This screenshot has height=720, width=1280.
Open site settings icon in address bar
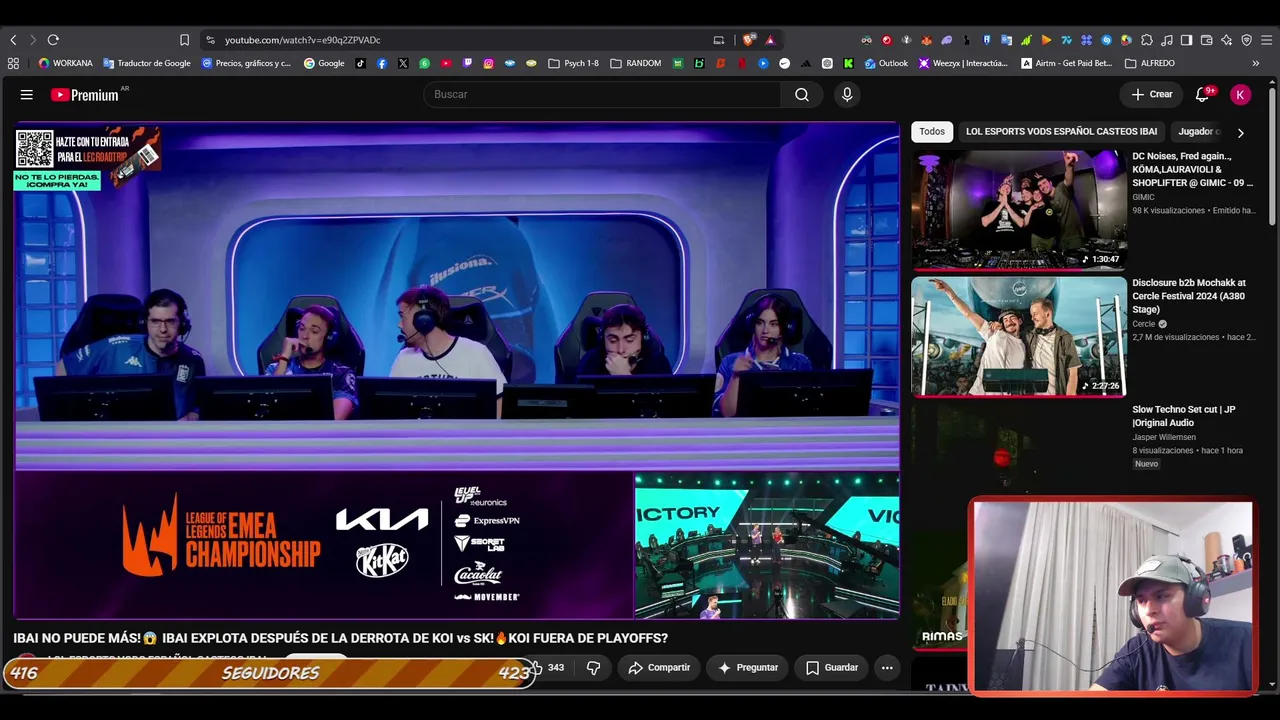[210, 40]
